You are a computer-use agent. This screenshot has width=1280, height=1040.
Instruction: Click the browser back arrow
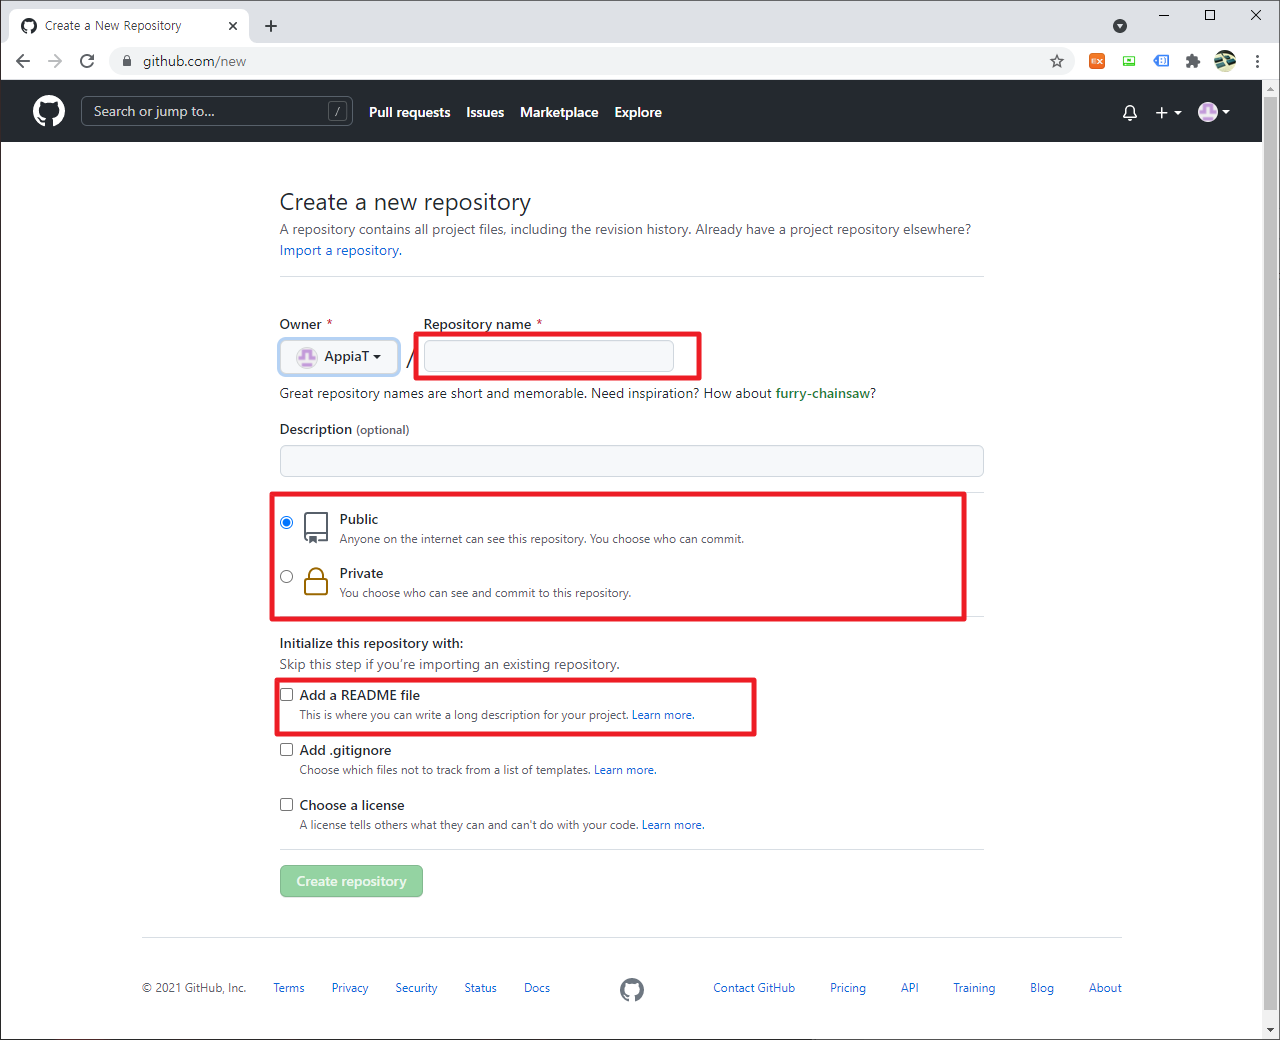click(x=23, y=61)
